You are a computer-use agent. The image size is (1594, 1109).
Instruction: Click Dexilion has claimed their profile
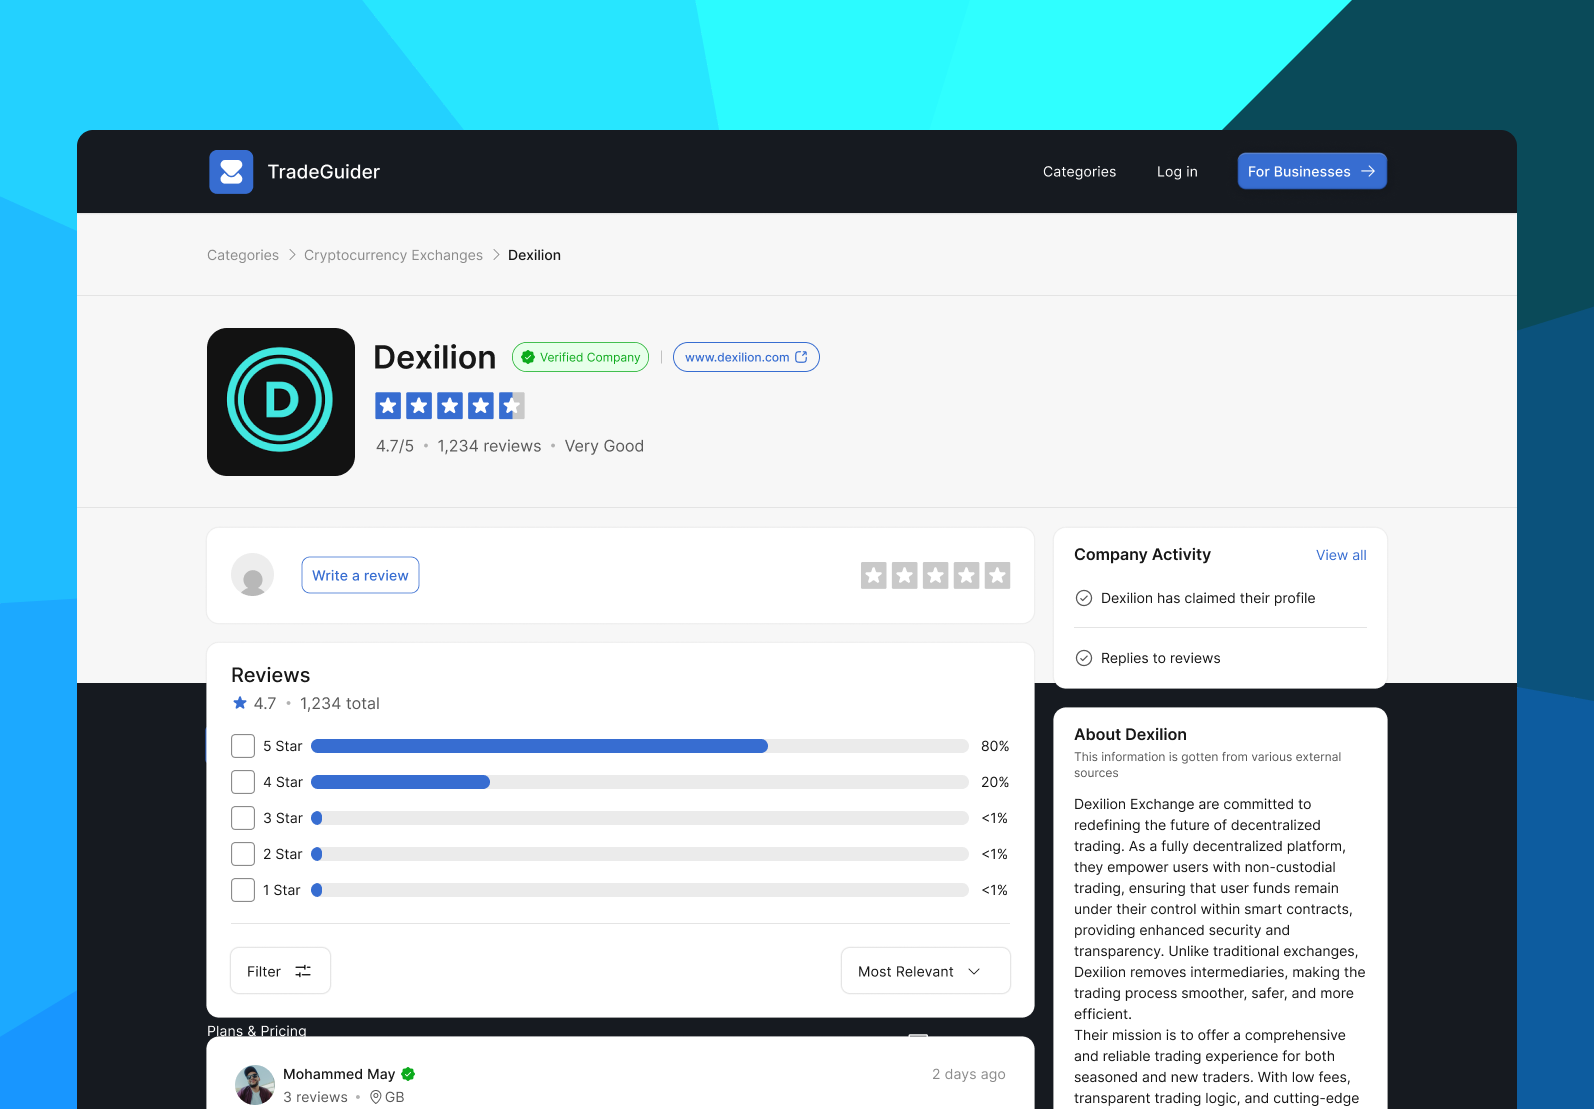point(1208,598)
